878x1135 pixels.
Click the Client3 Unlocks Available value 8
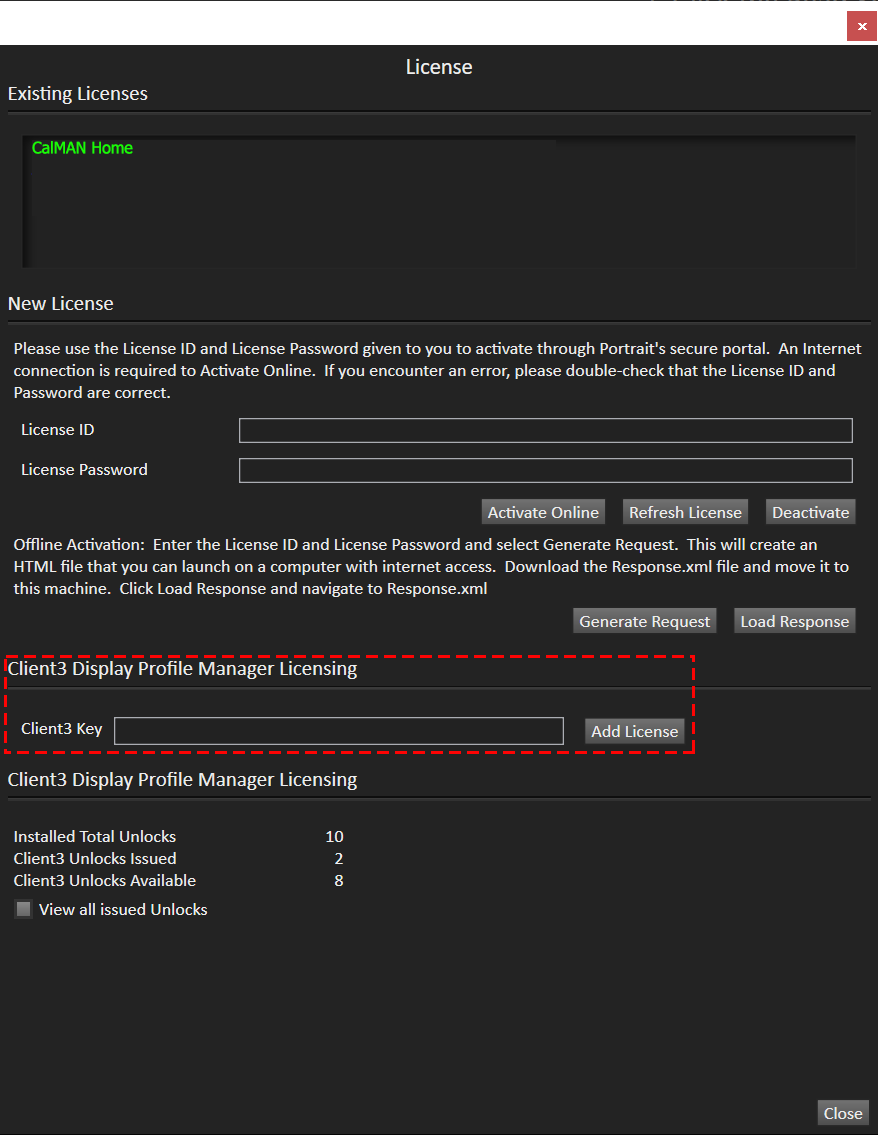click(x=339, y=880)
